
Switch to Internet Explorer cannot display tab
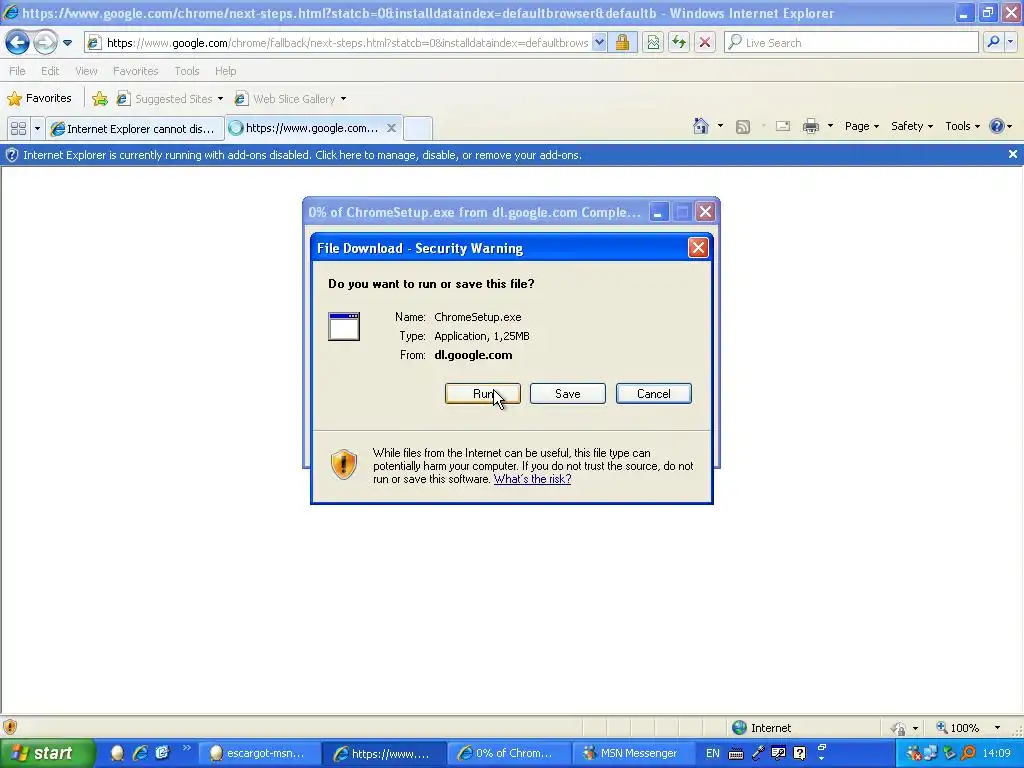135,129
